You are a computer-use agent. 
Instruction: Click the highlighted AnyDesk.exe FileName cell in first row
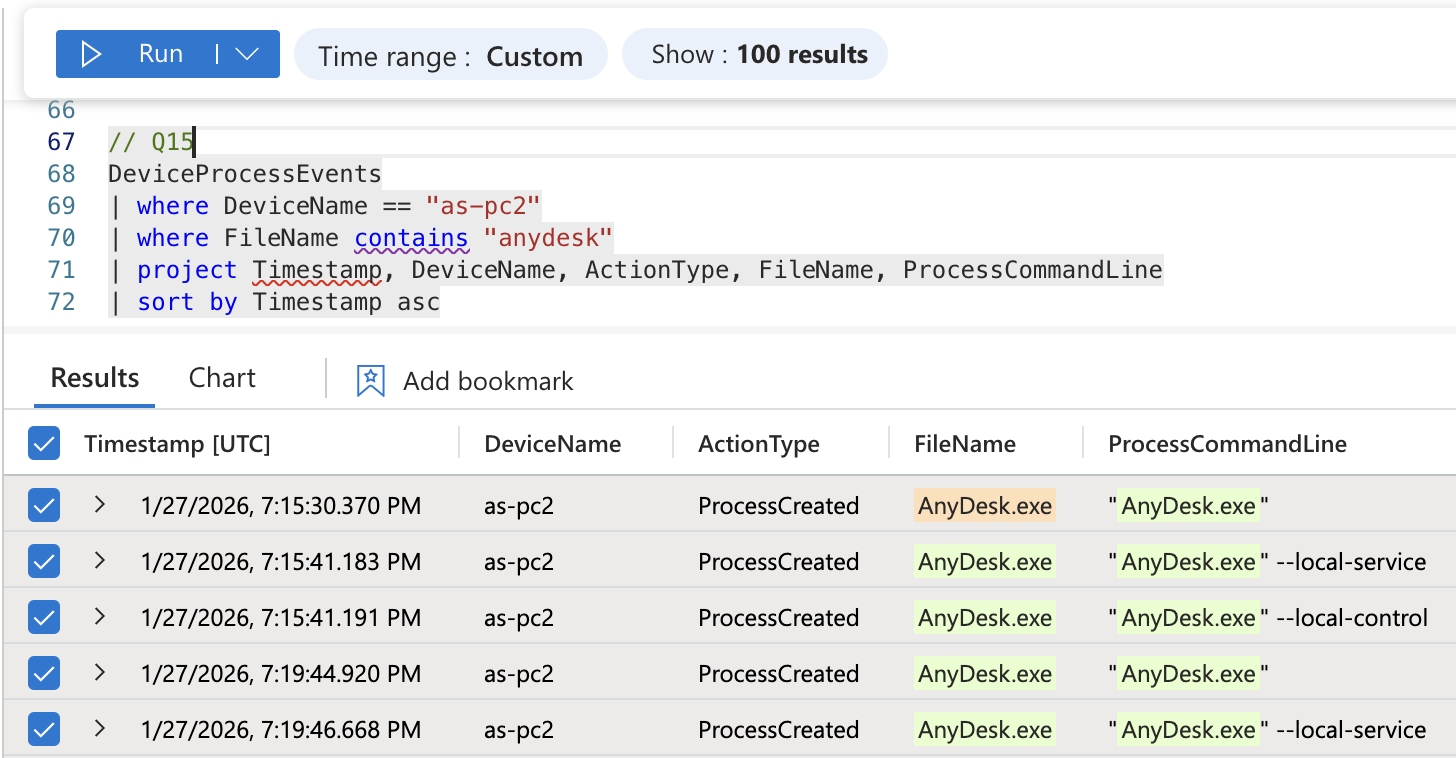[985, 506]
